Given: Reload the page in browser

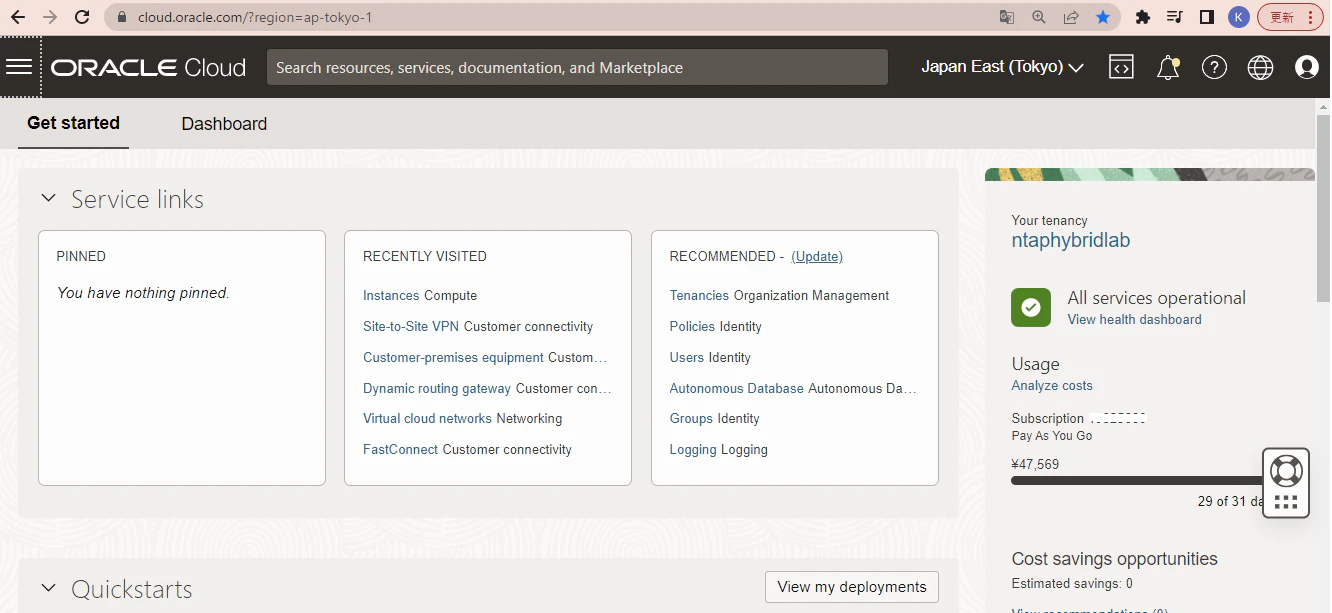Looking at the screenshot, I should (x=82, y=17).
